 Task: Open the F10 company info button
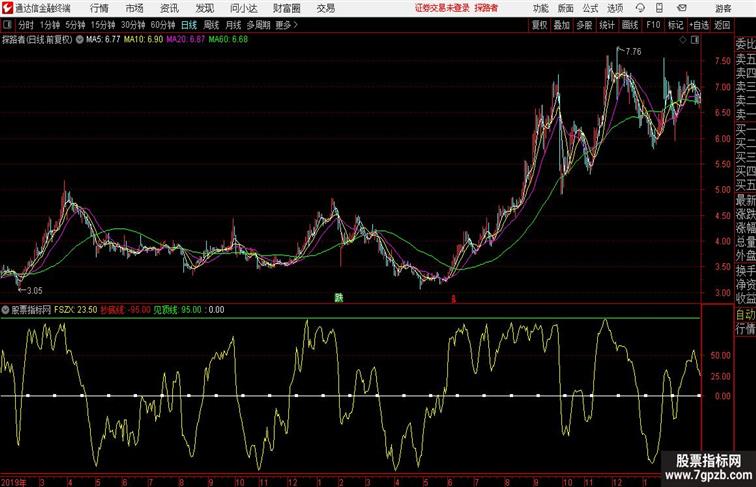[x=653, y=25]
